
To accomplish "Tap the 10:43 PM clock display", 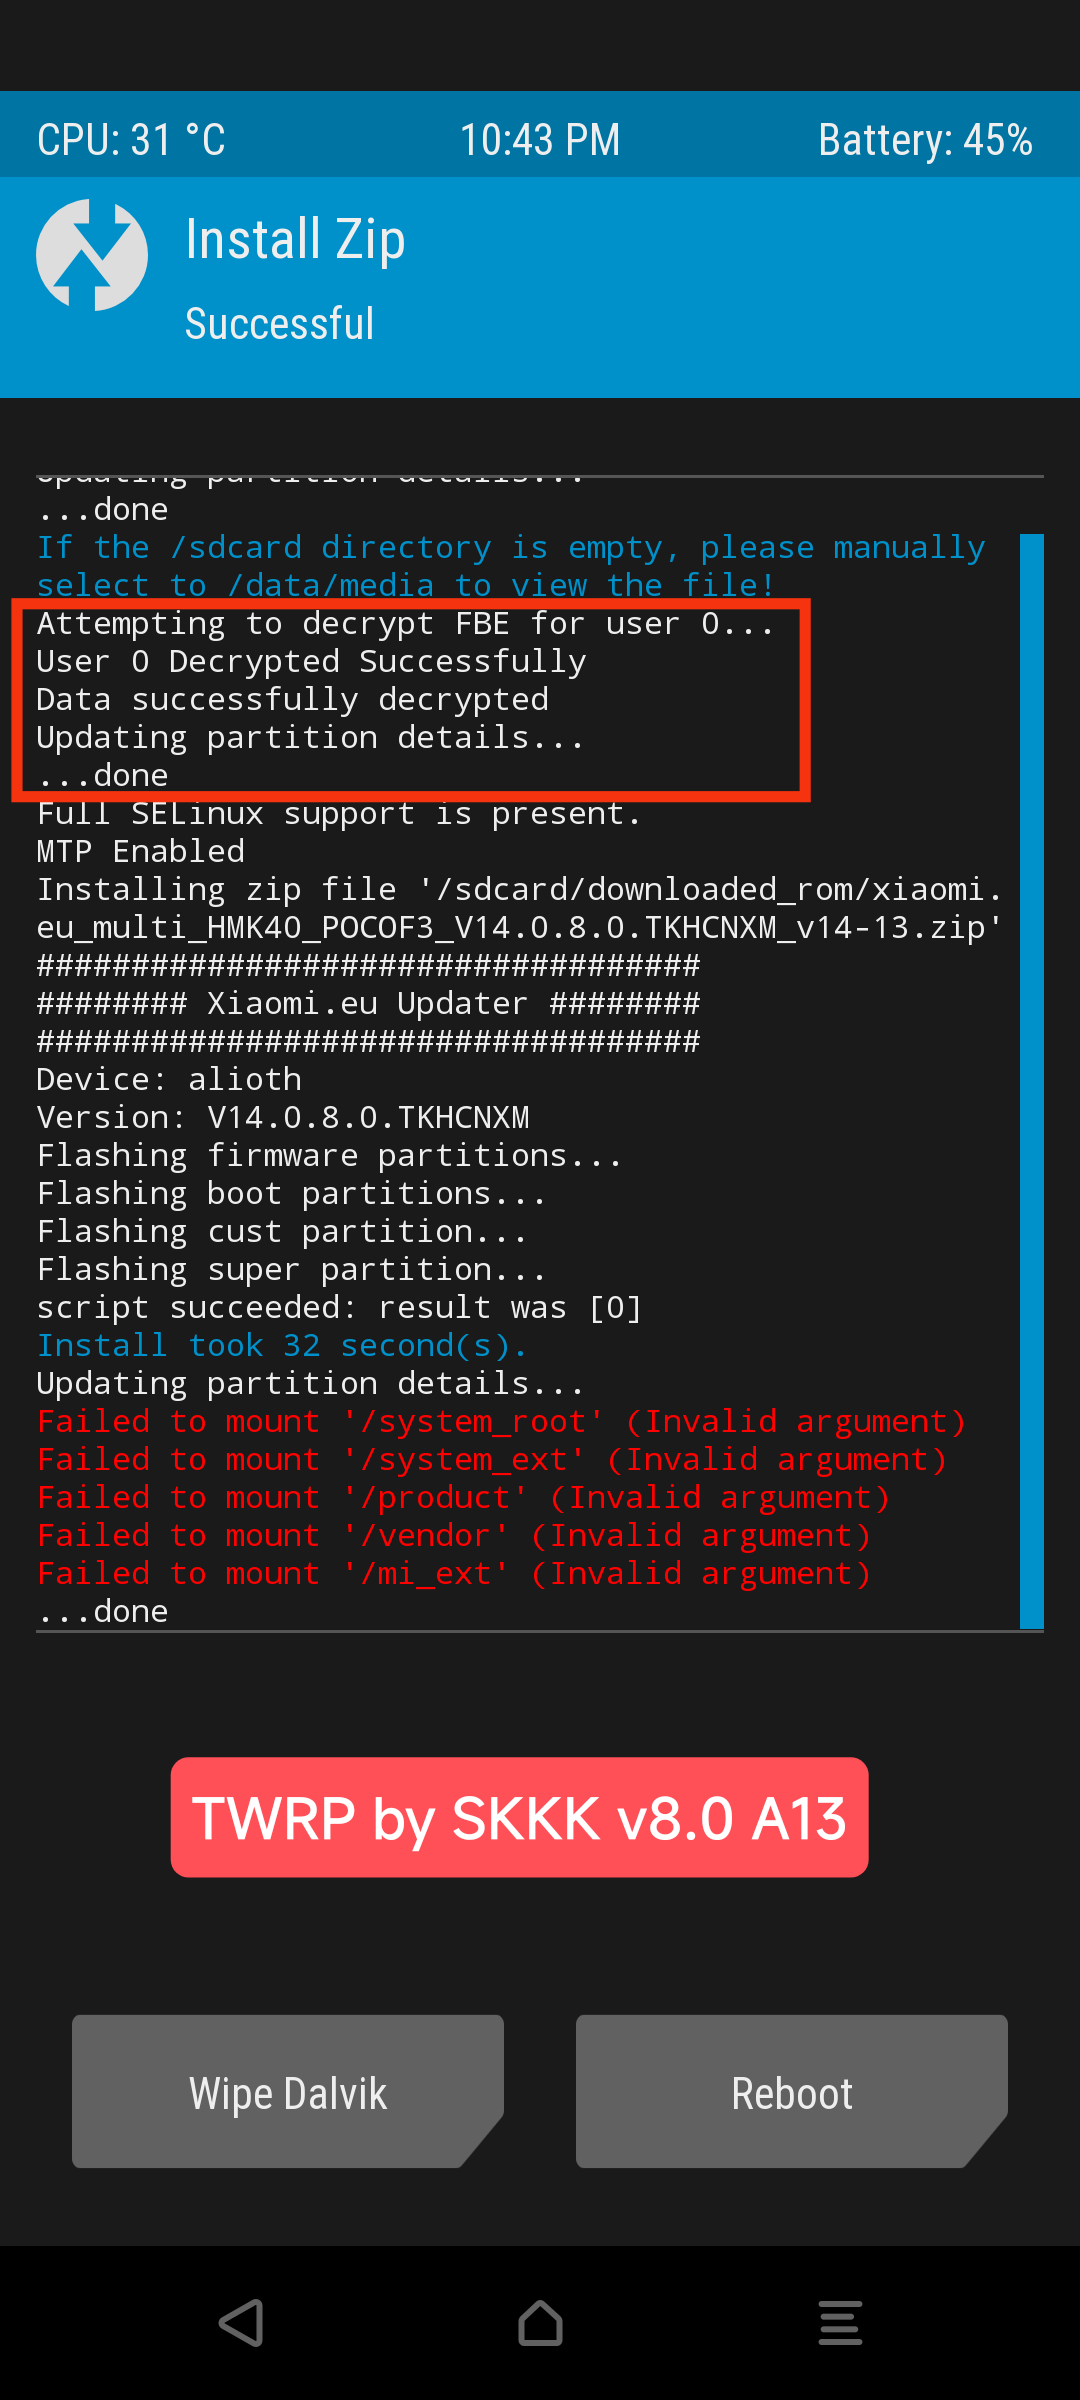I will pos(540,140).
